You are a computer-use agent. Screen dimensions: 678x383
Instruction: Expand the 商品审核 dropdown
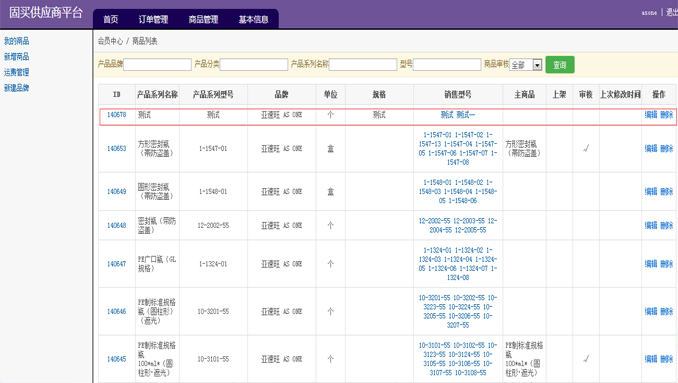coord(526,65)
